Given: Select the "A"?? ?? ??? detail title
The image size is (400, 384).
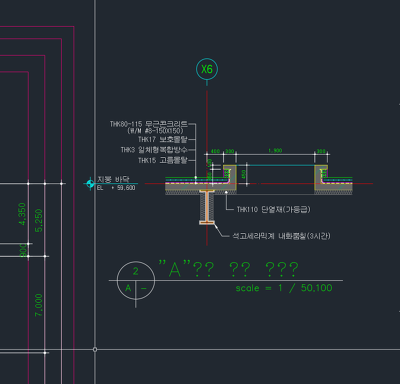Looking at the screenshot, I should [229, 269].
